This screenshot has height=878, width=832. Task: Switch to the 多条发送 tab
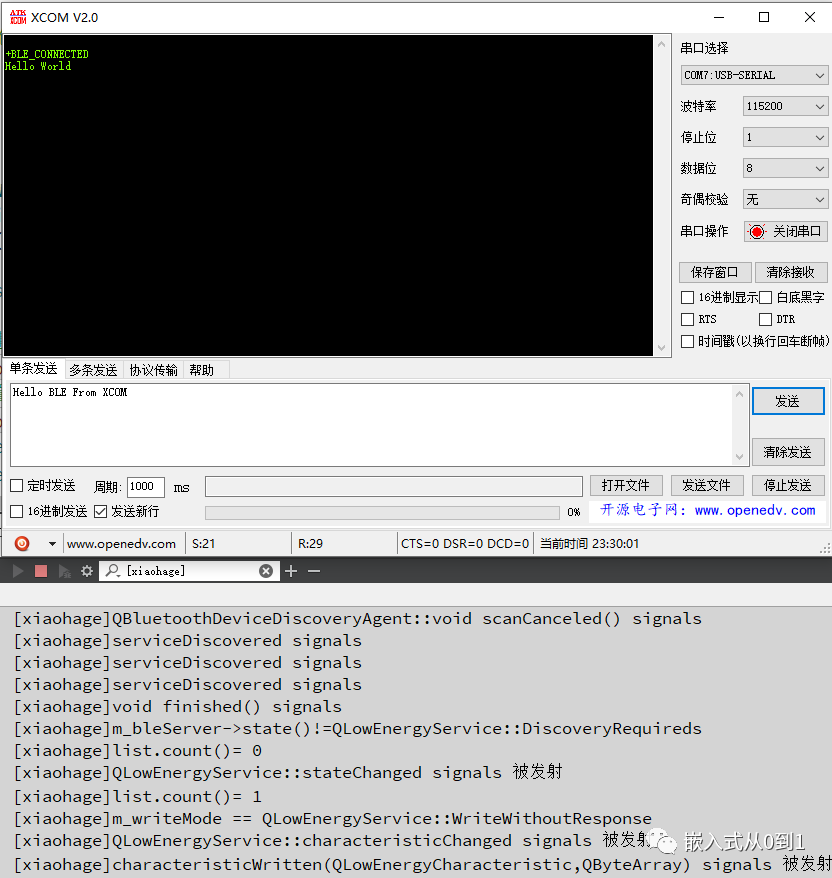(x=93, y=370)
